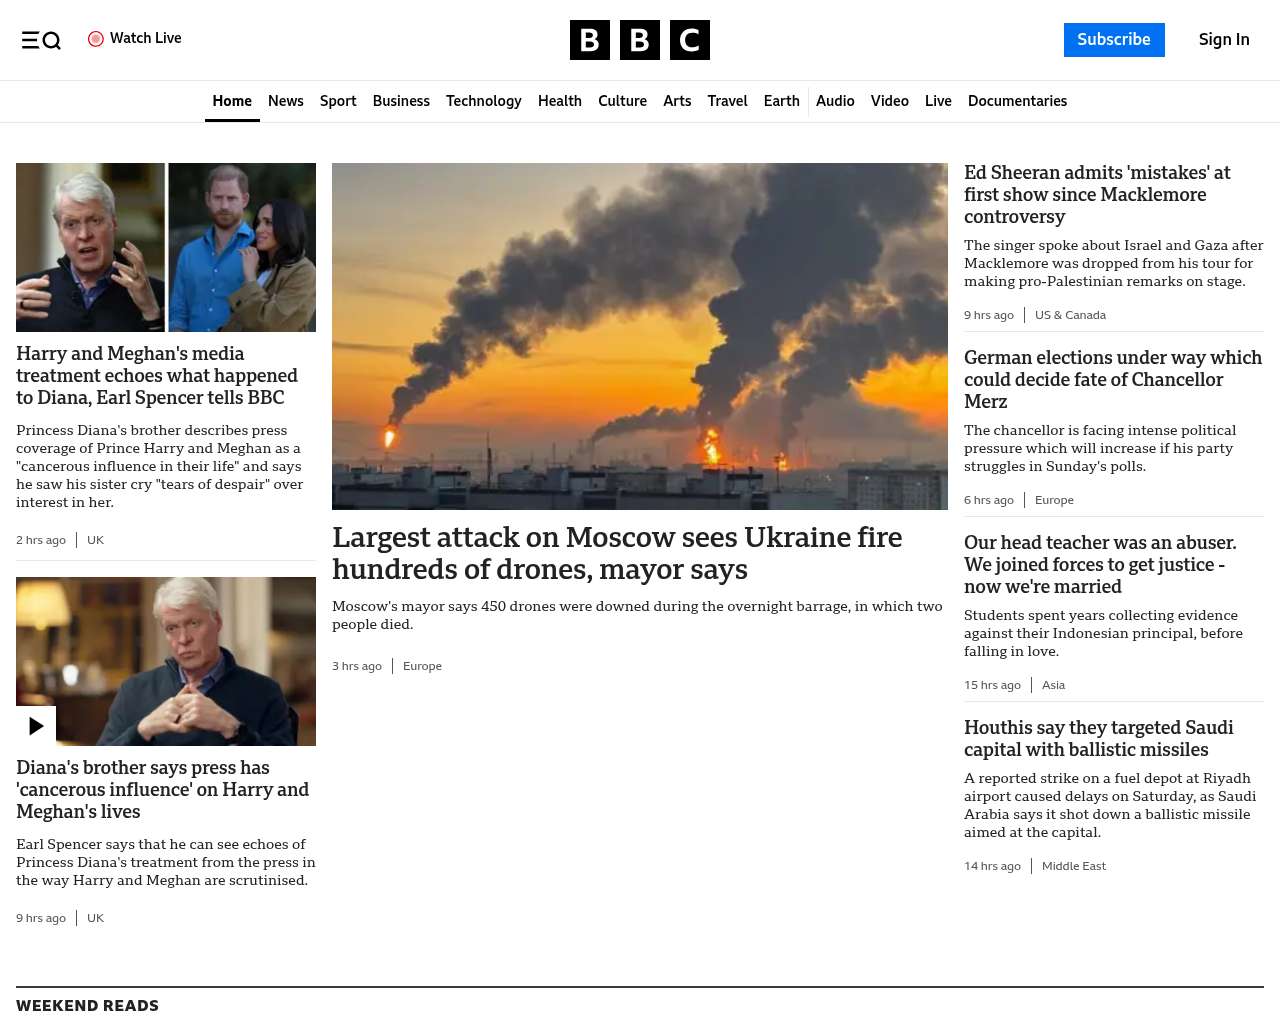Open the head teacher abuser story
1280x1024 pixels.
point(1100,565)
